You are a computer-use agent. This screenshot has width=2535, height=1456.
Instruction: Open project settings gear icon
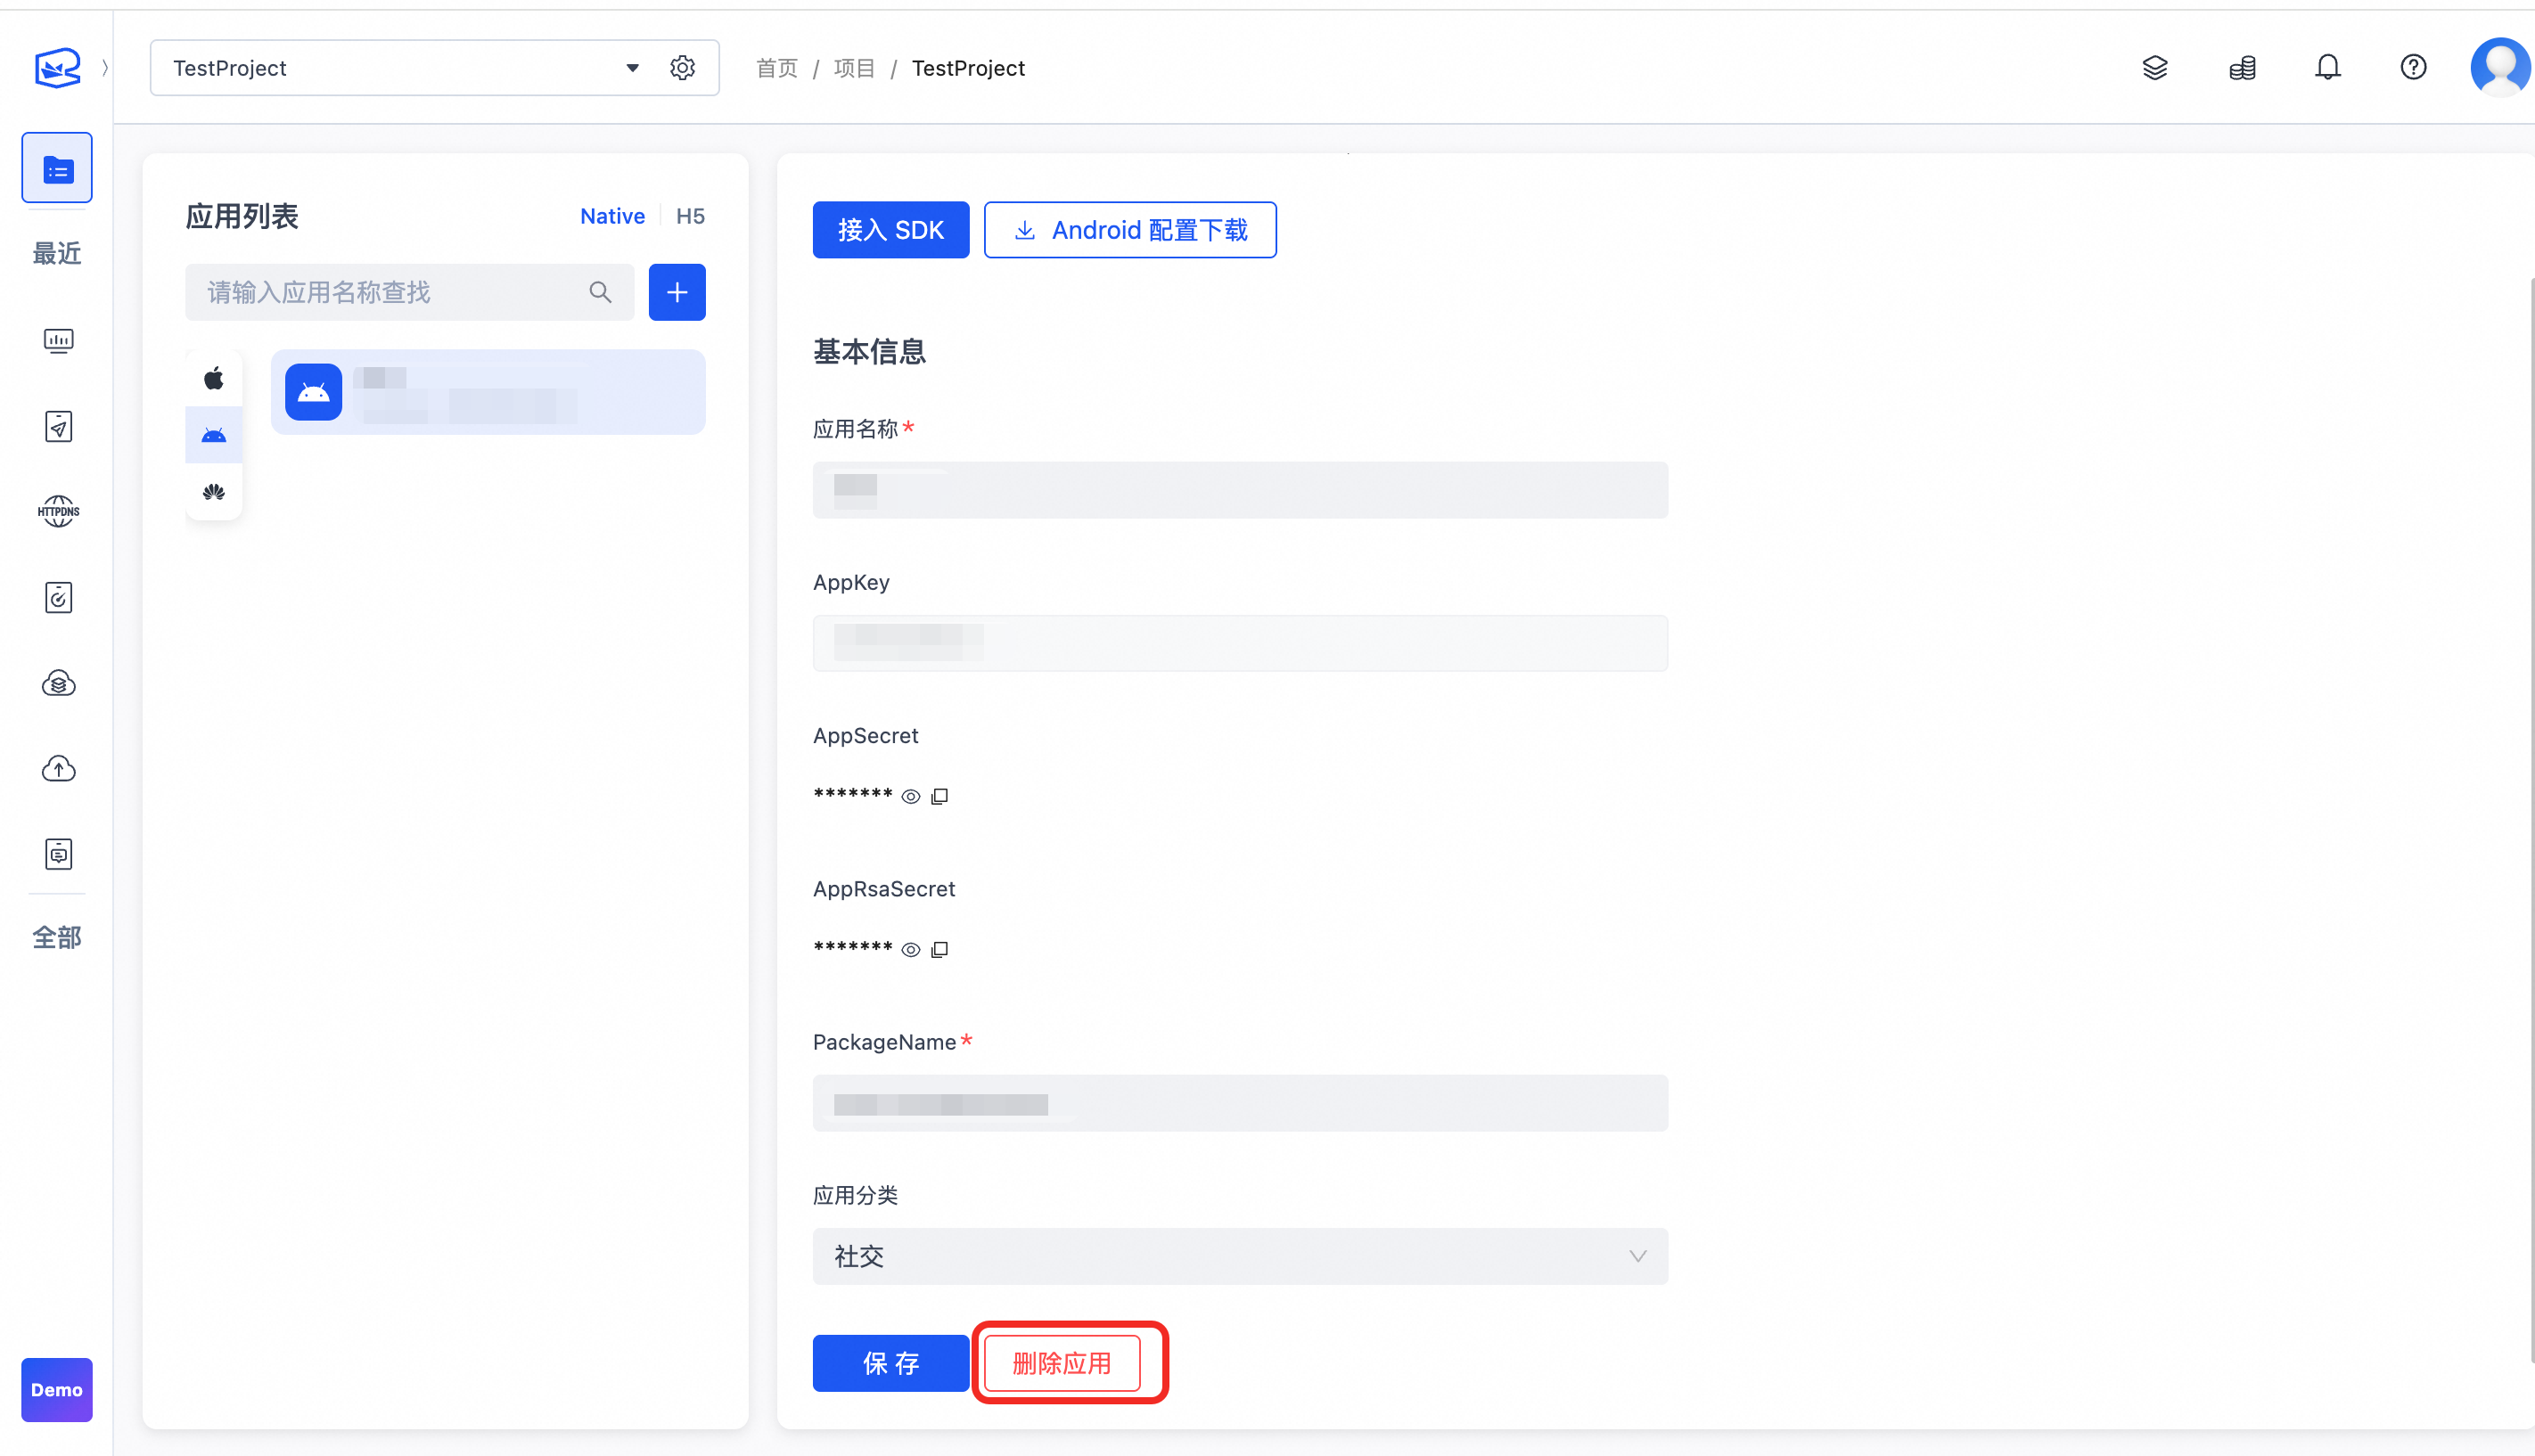click(x=682, y=67)
